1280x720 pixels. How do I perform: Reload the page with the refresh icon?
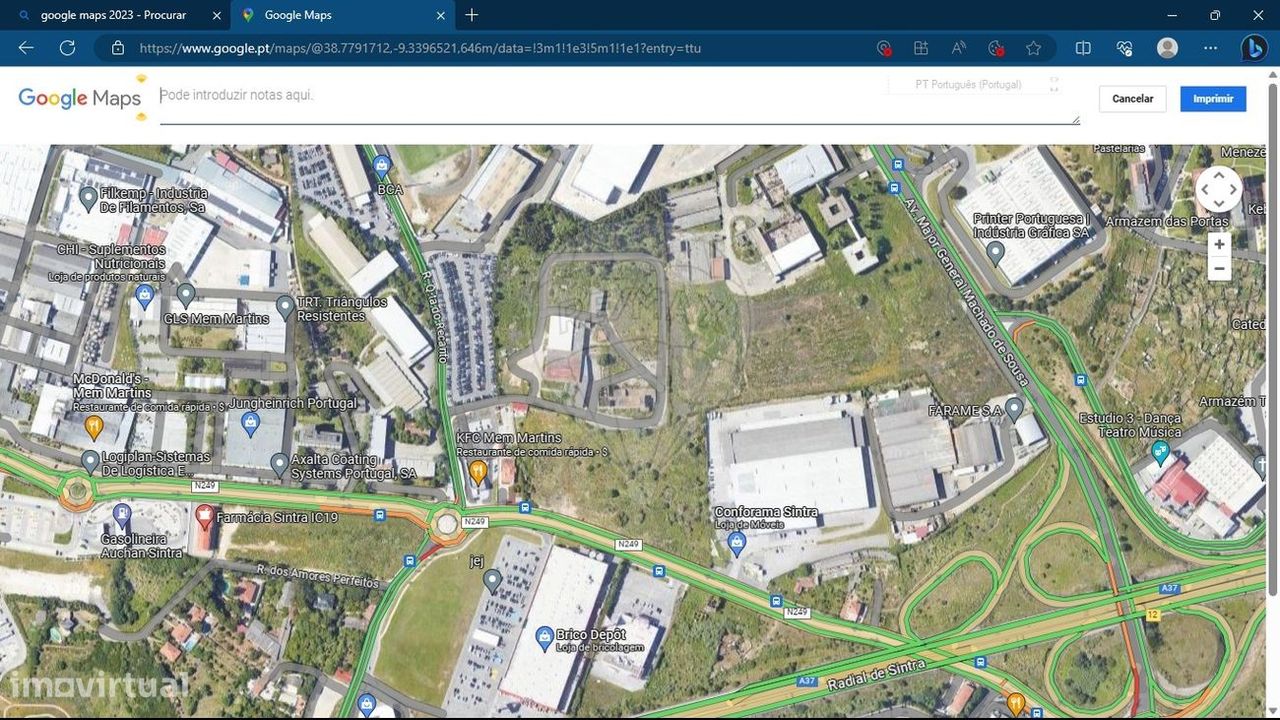(67, 48)
